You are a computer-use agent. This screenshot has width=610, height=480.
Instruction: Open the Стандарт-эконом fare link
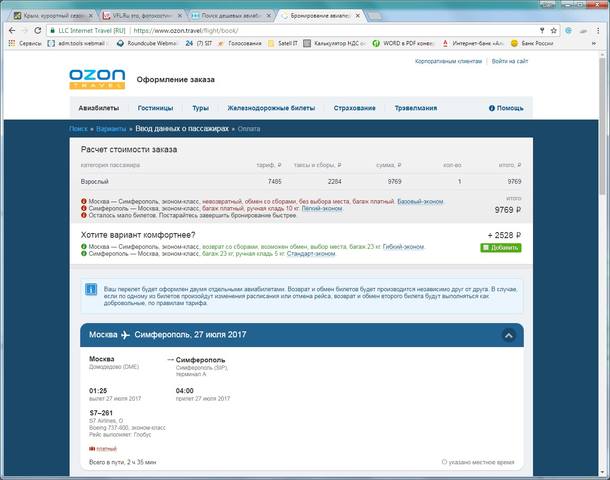click(x=311, y=254)
